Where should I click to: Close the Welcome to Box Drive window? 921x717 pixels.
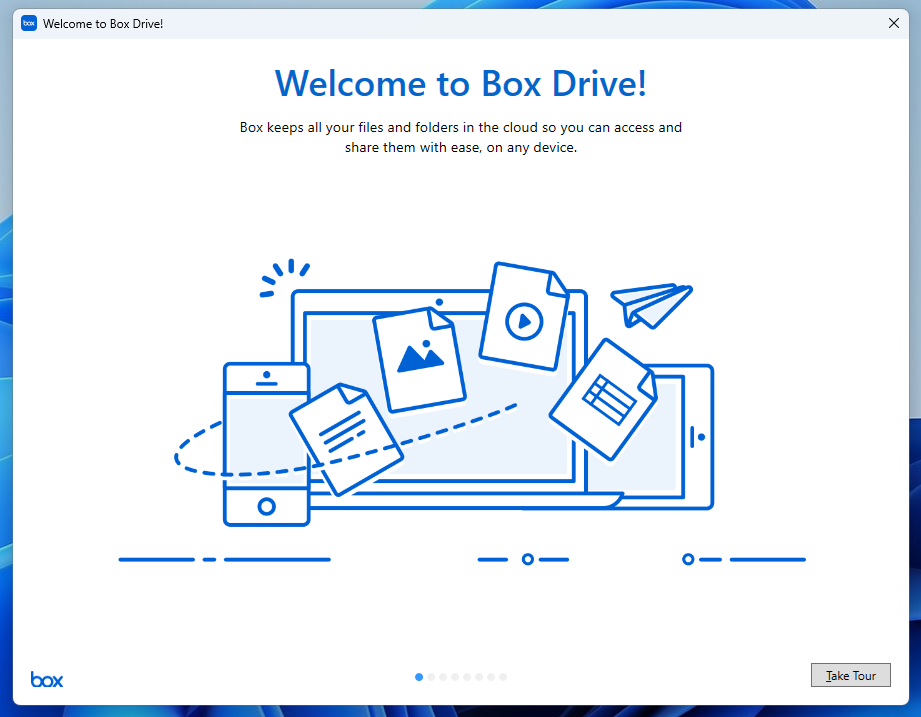coord(893,23)
